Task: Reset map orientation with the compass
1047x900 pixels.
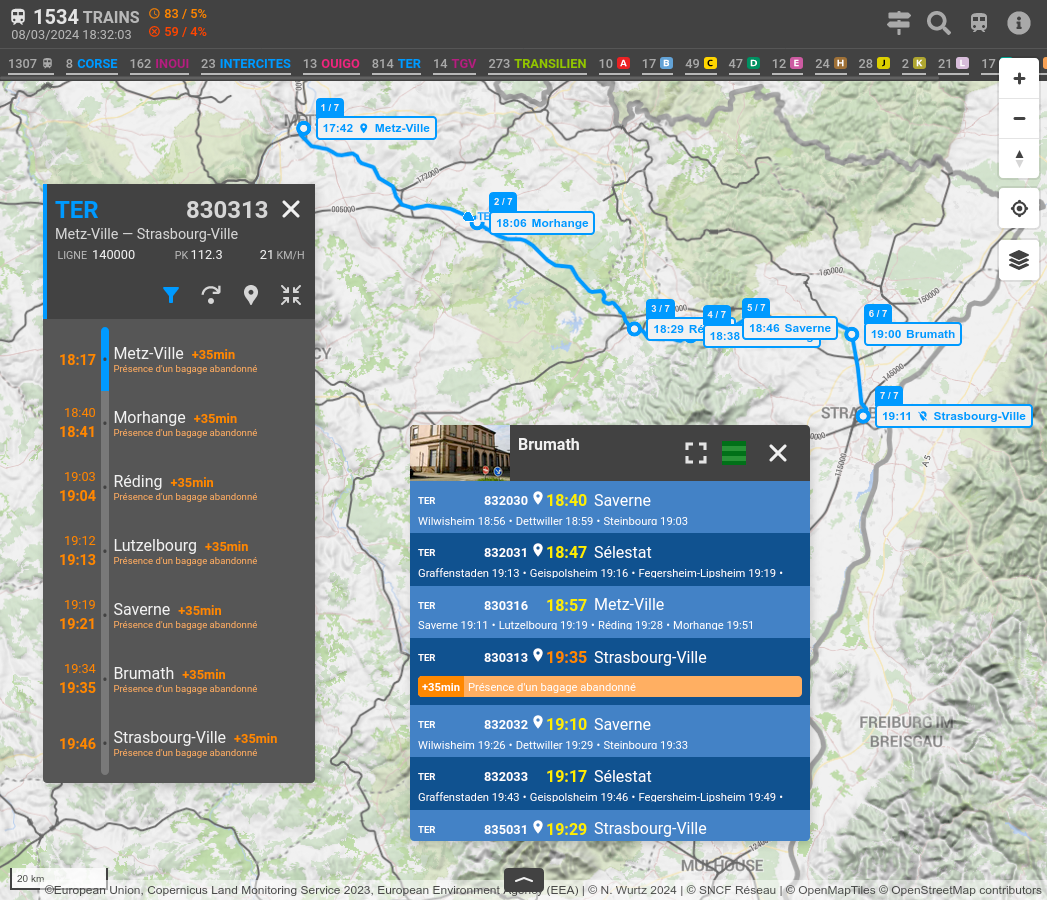Action: click(x=1019, y=157)
